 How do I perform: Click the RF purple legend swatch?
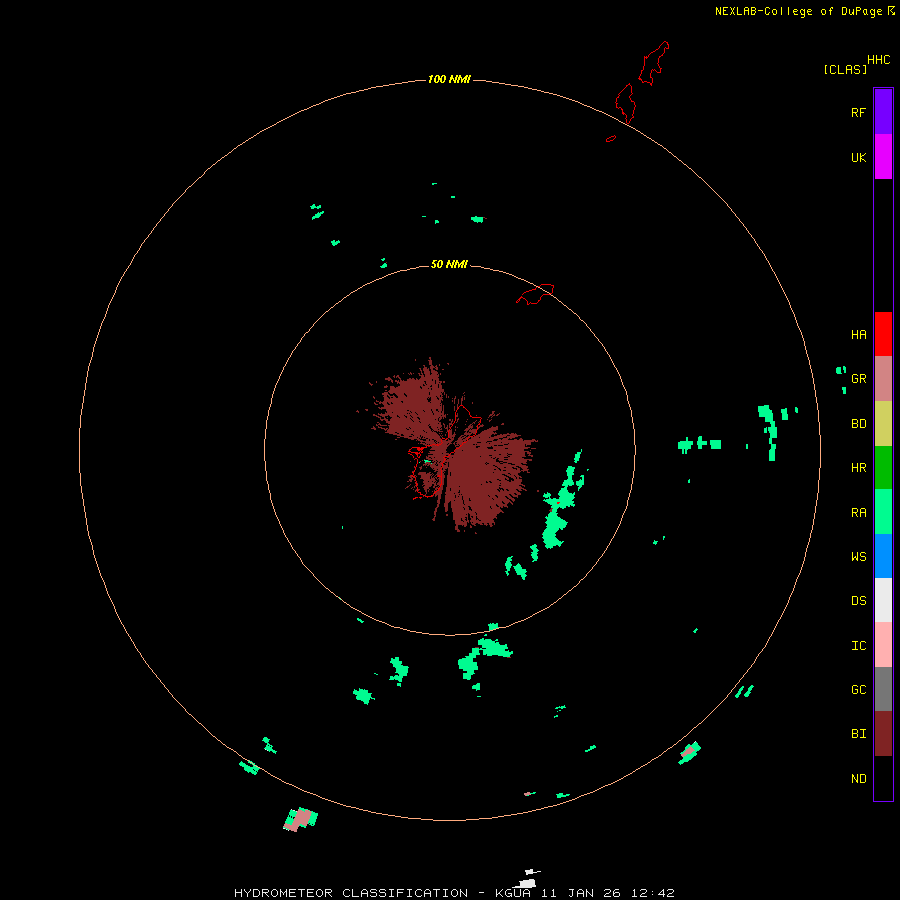tap(883, 111)
